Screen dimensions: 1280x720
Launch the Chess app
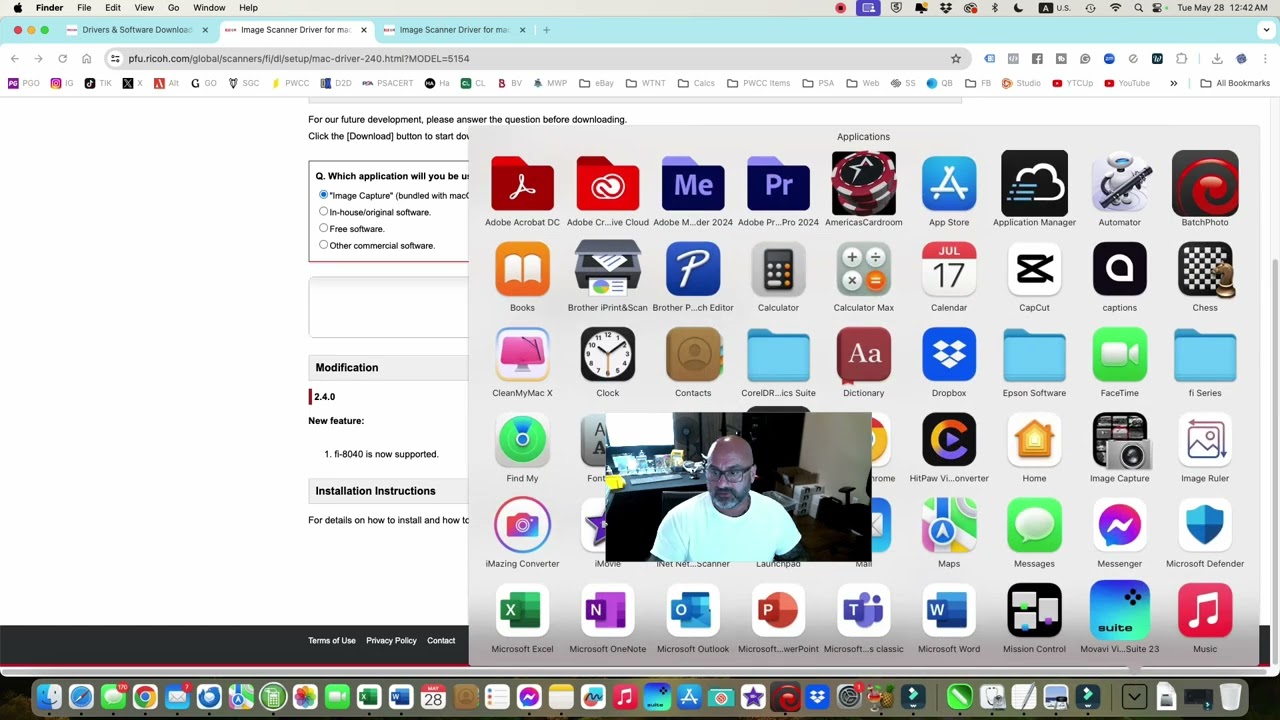(1205, 269)
